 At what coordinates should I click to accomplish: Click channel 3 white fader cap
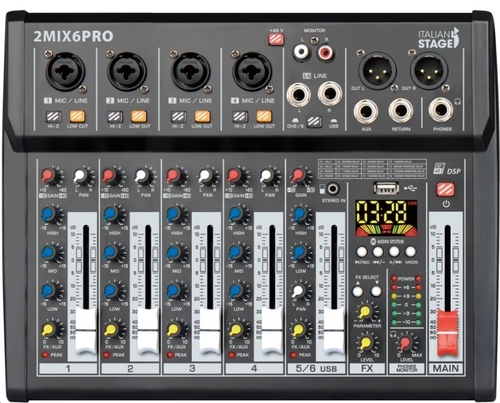210,331
